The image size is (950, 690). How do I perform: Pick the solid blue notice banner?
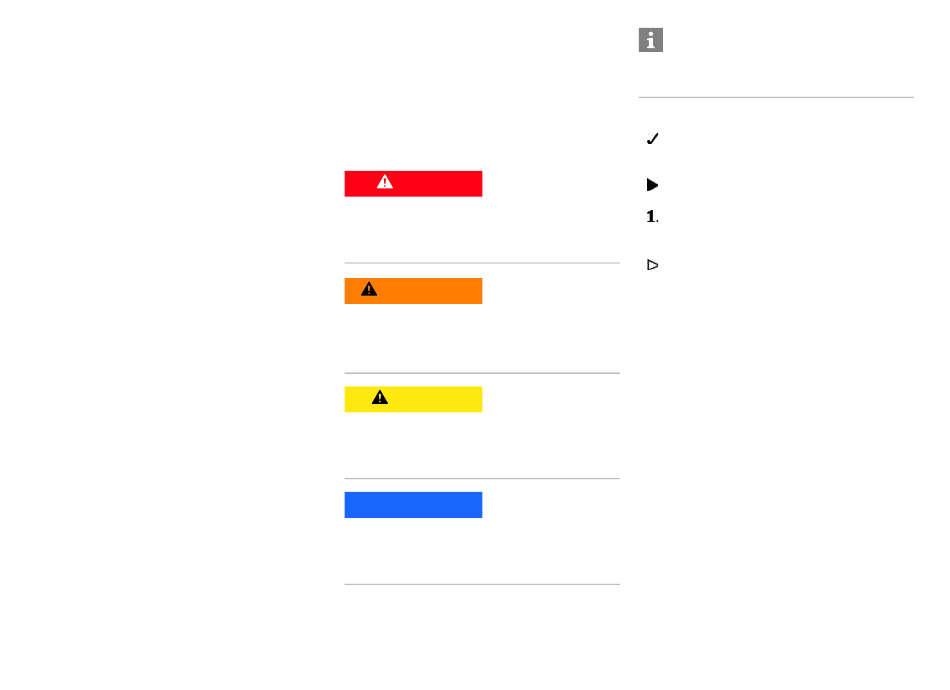click(x=413, y=505)
